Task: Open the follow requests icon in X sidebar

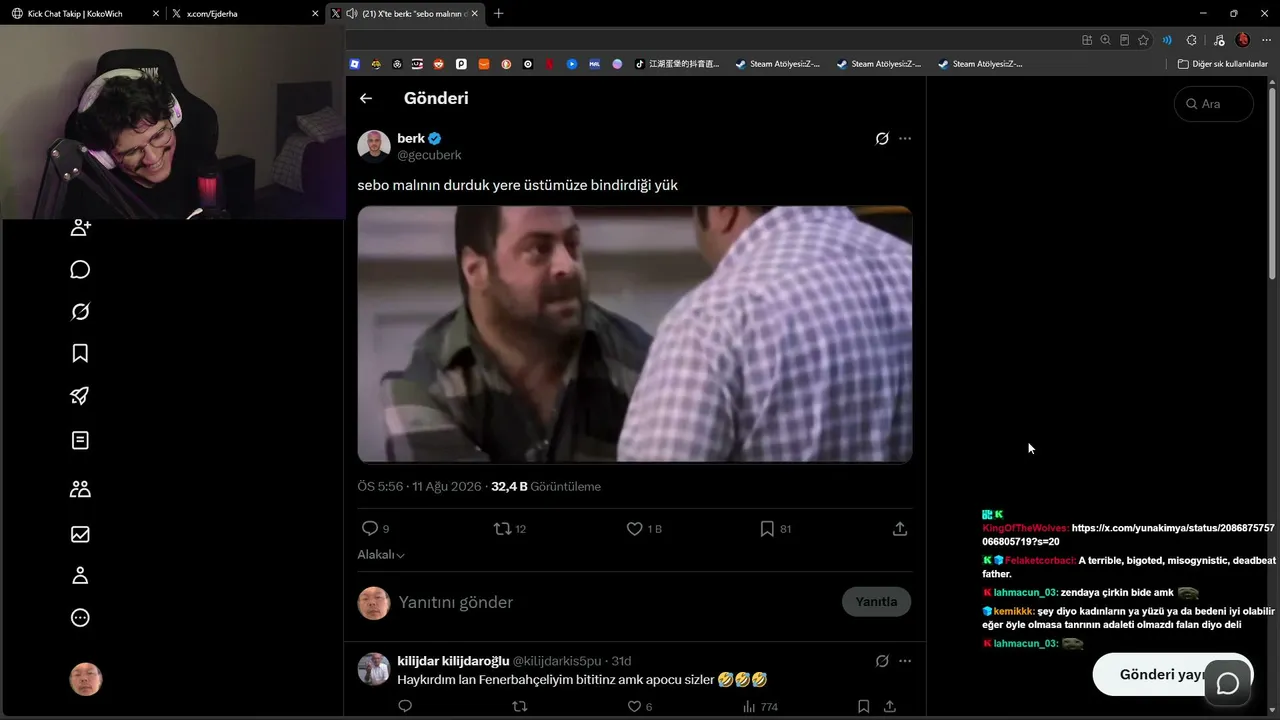Action: 81,227
